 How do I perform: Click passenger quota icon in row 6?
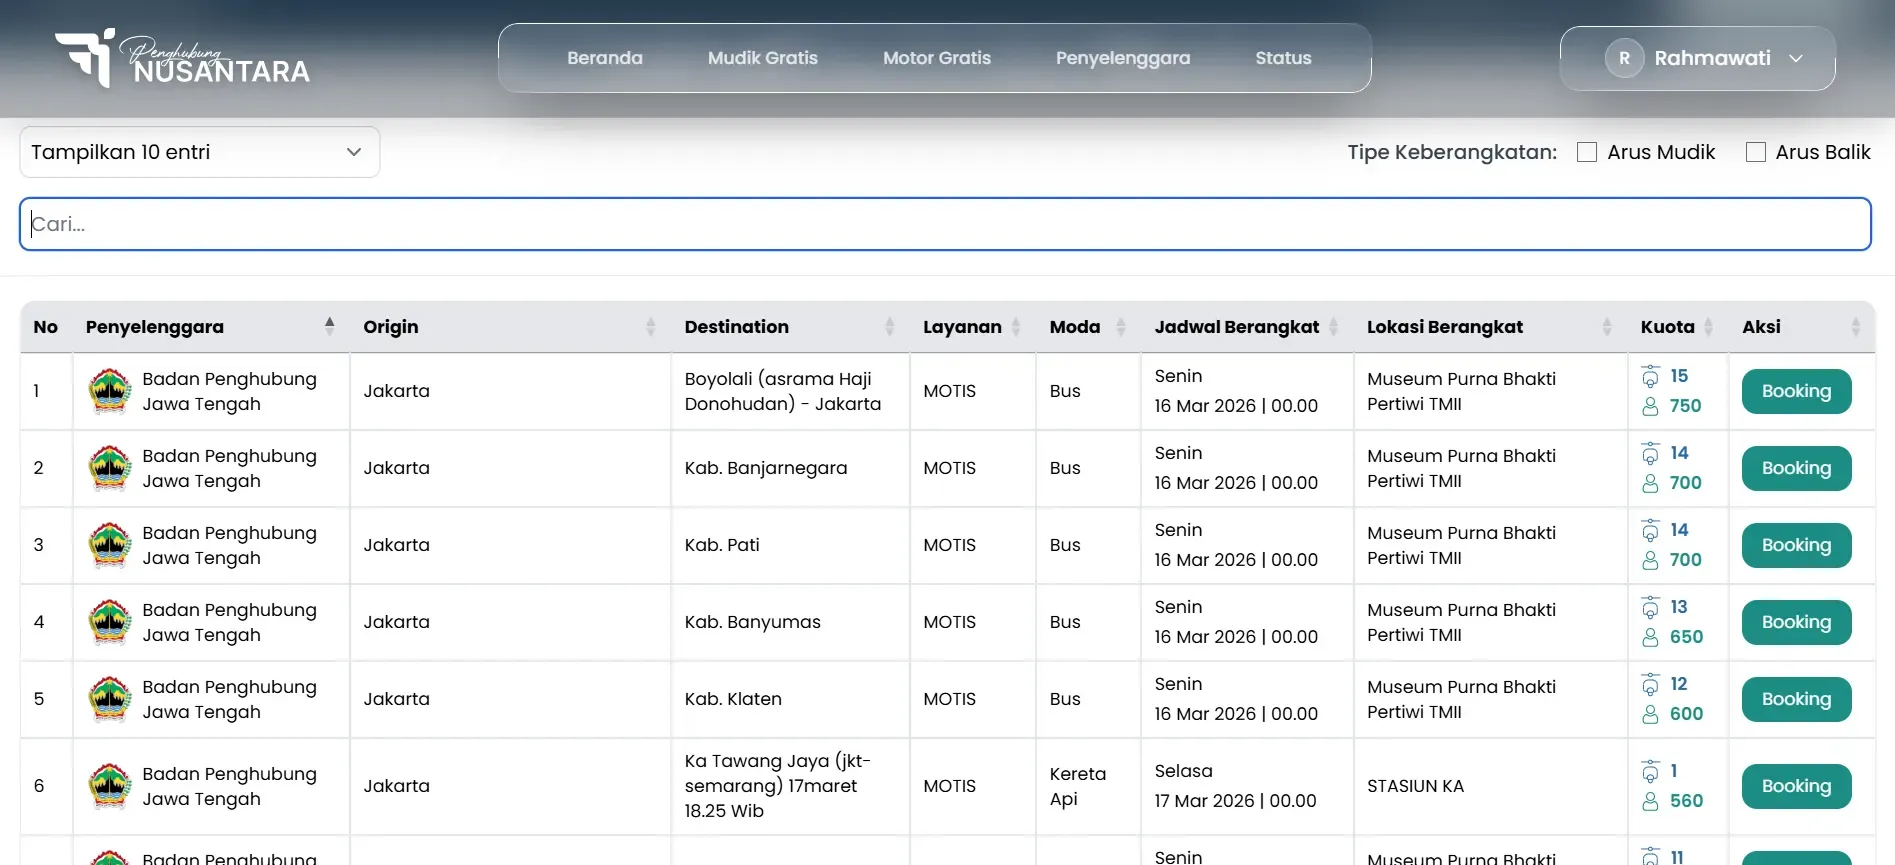1650,801
